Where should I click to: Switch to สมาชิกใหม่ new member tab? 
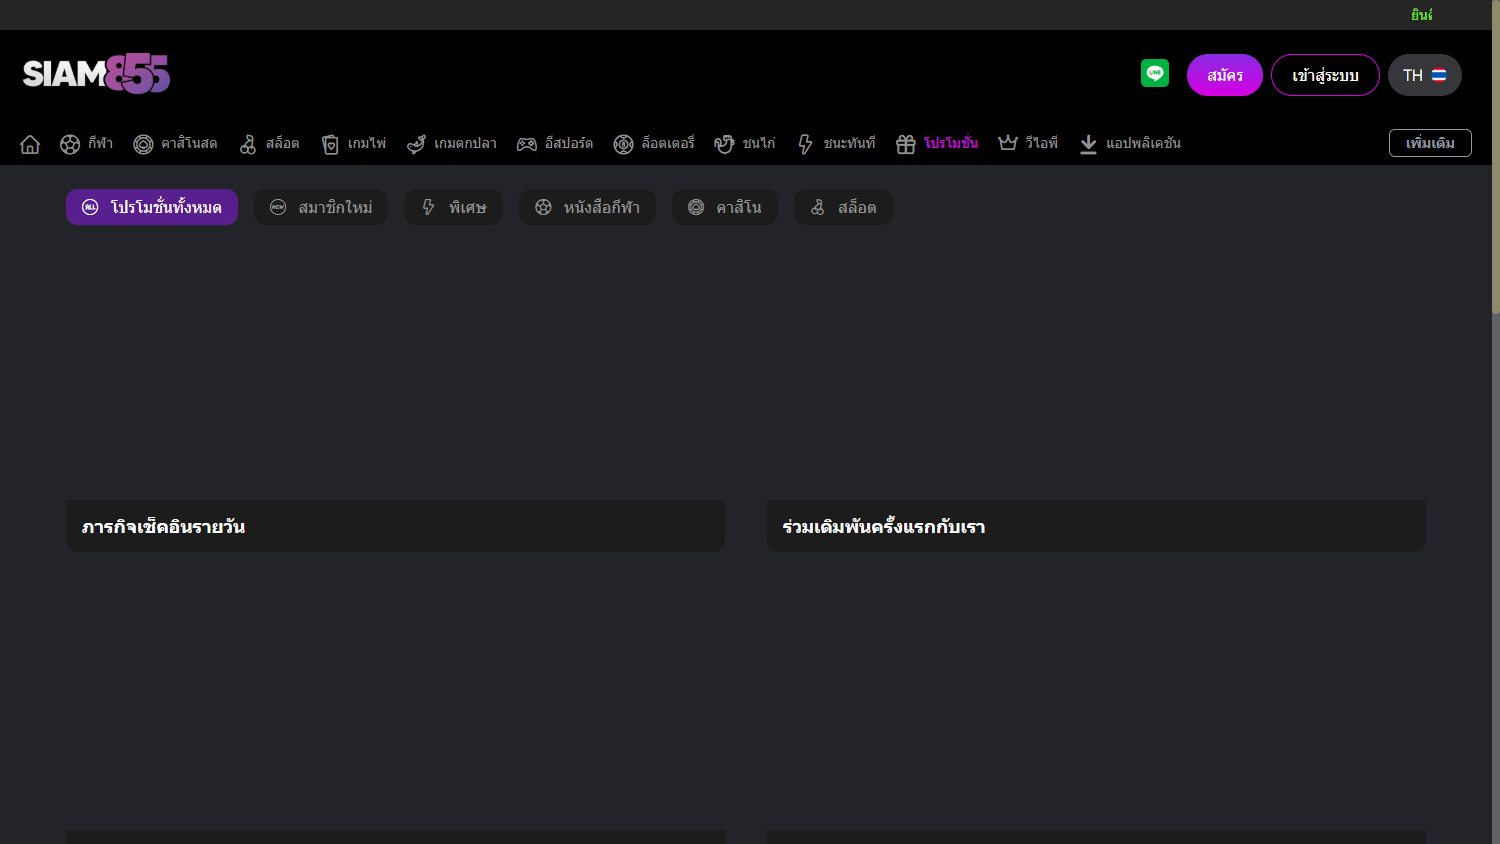point(321,207)
